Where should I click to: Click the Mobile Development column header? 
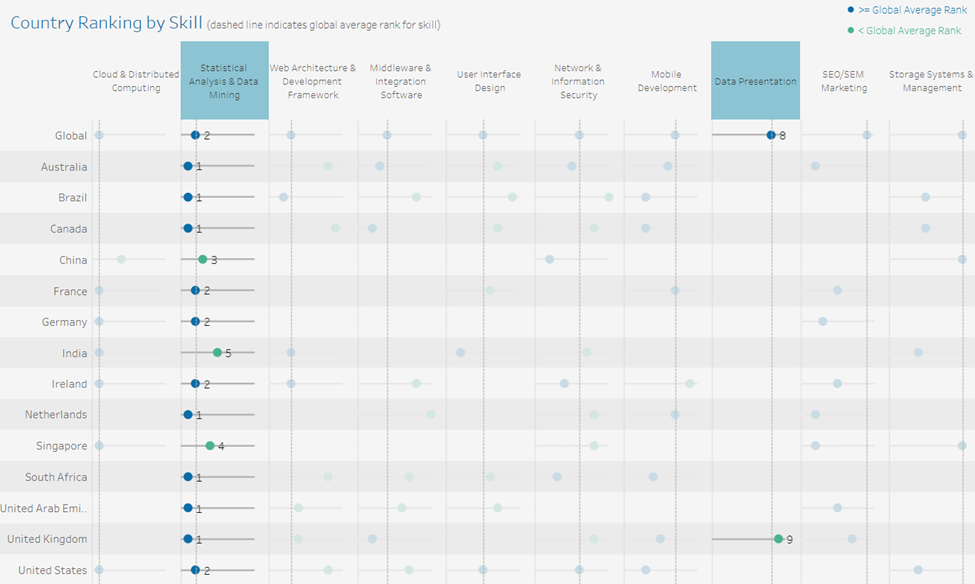click(666, 81)
